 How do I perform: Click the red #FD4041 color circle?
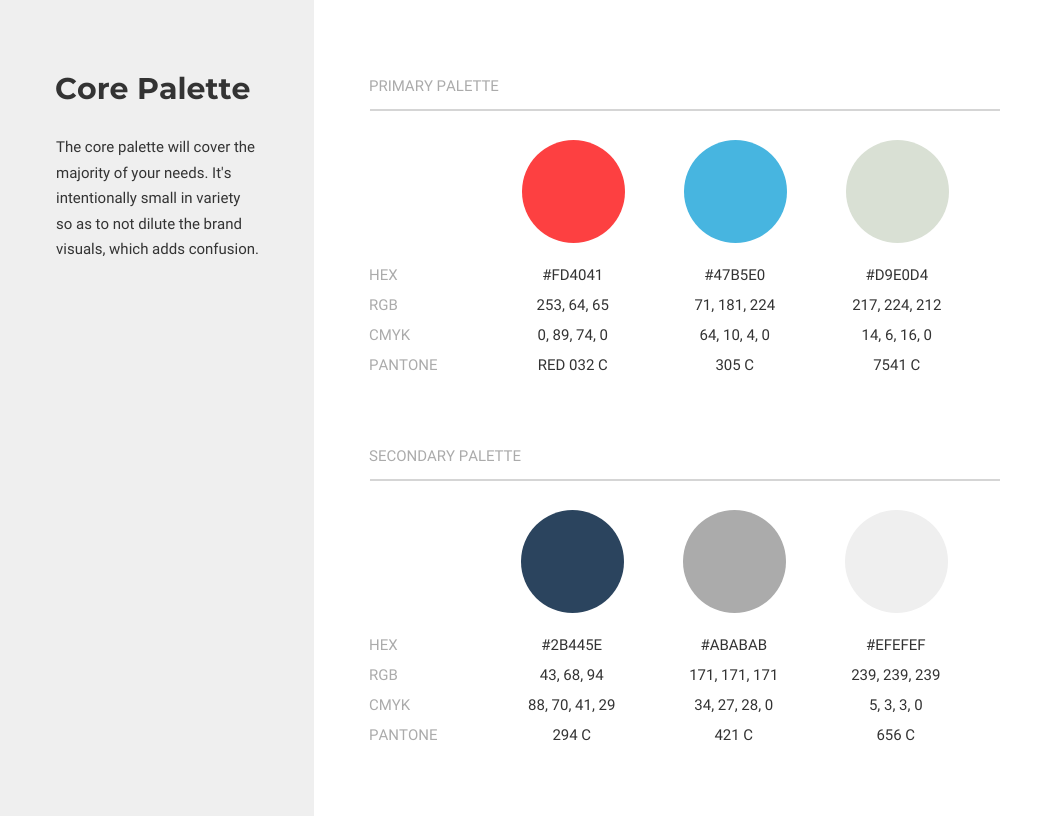[573, 191]
